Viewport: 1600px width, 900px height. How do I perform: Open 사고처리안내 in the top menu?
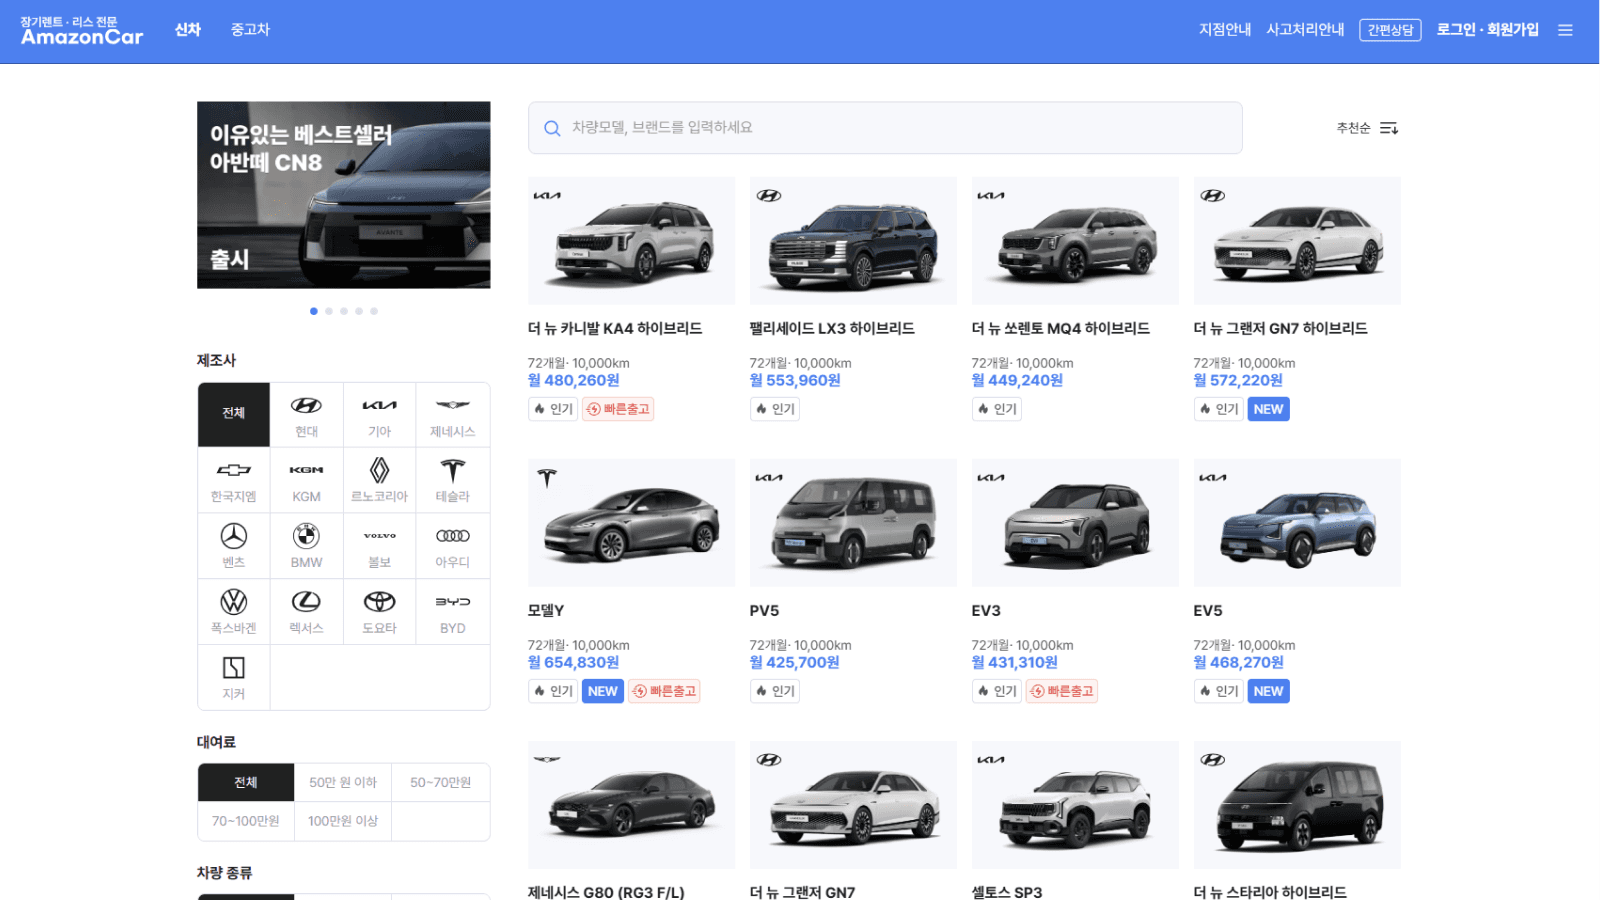point(1305,30)
